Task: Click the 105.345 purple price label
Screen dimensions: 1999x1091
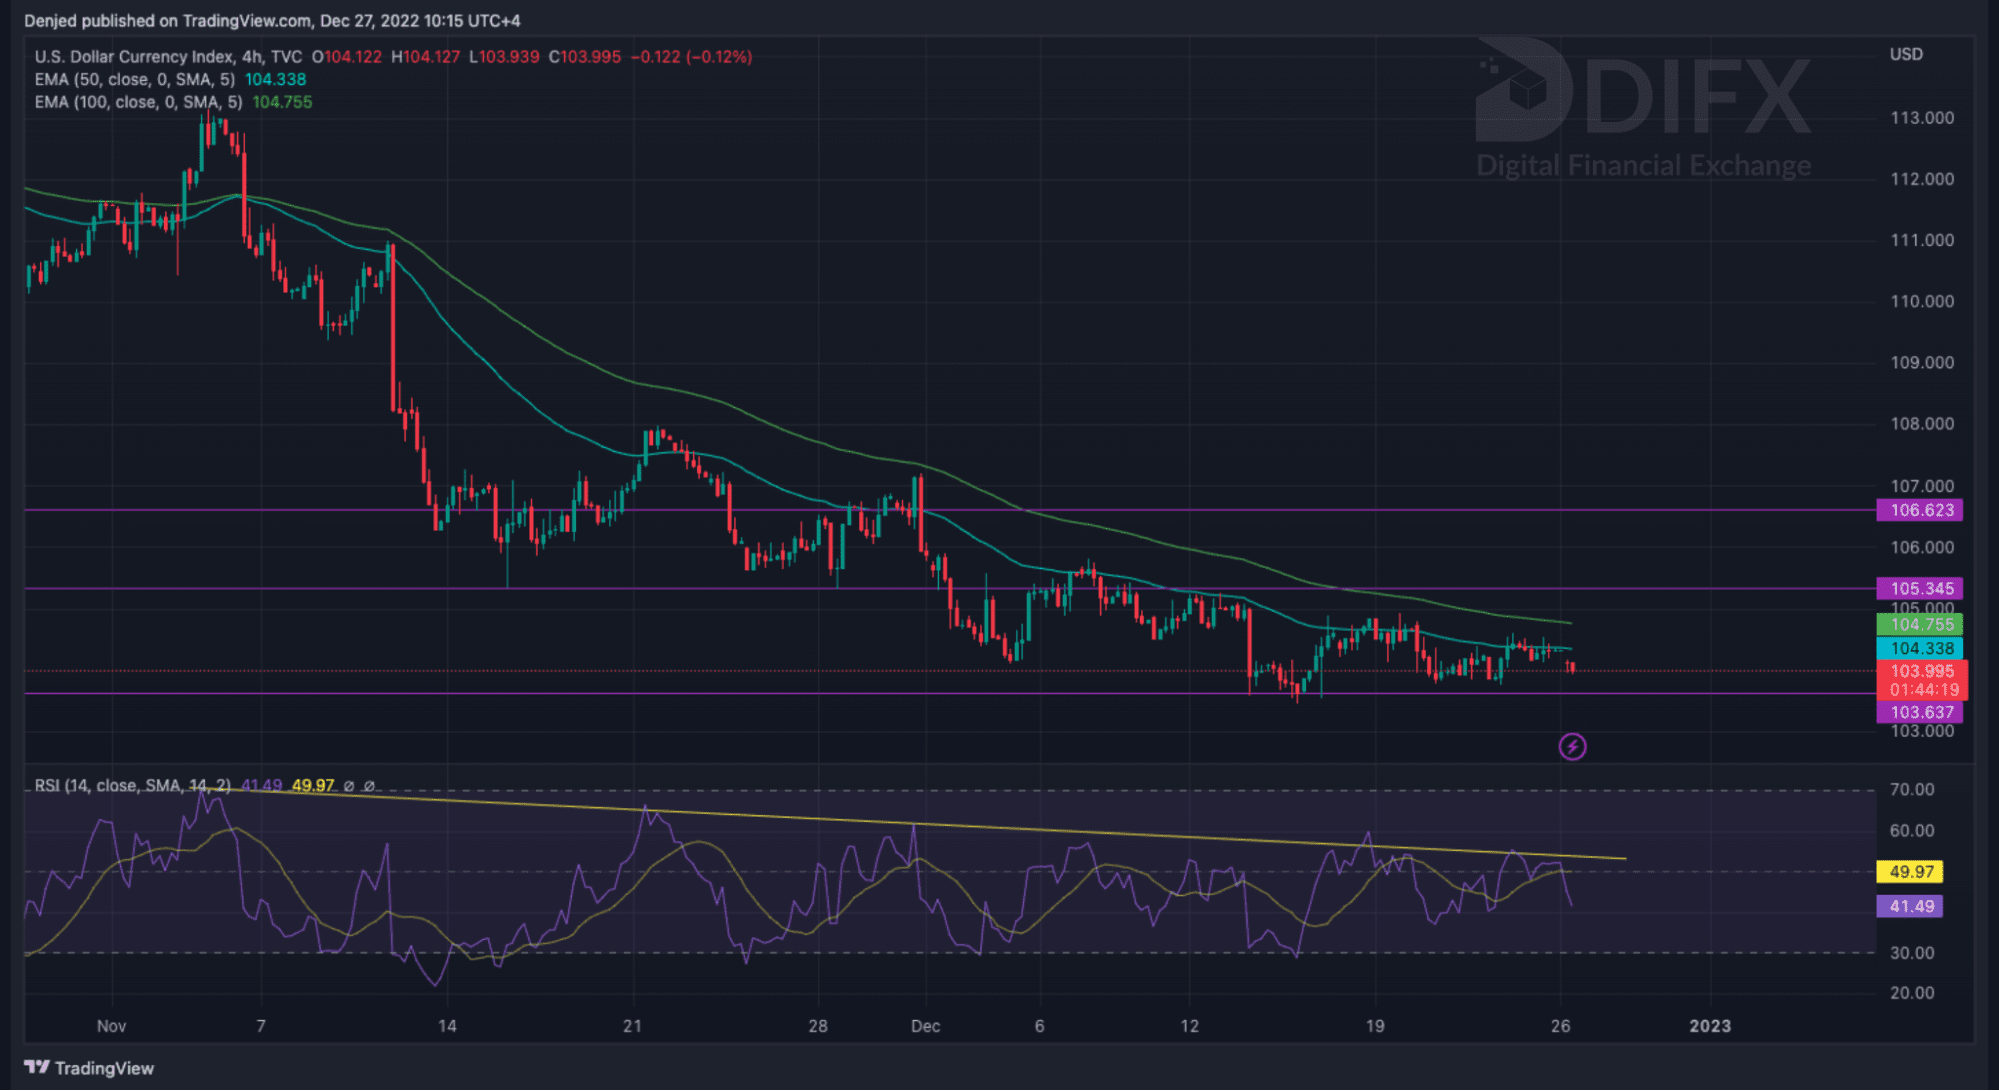Action: 1920,588
